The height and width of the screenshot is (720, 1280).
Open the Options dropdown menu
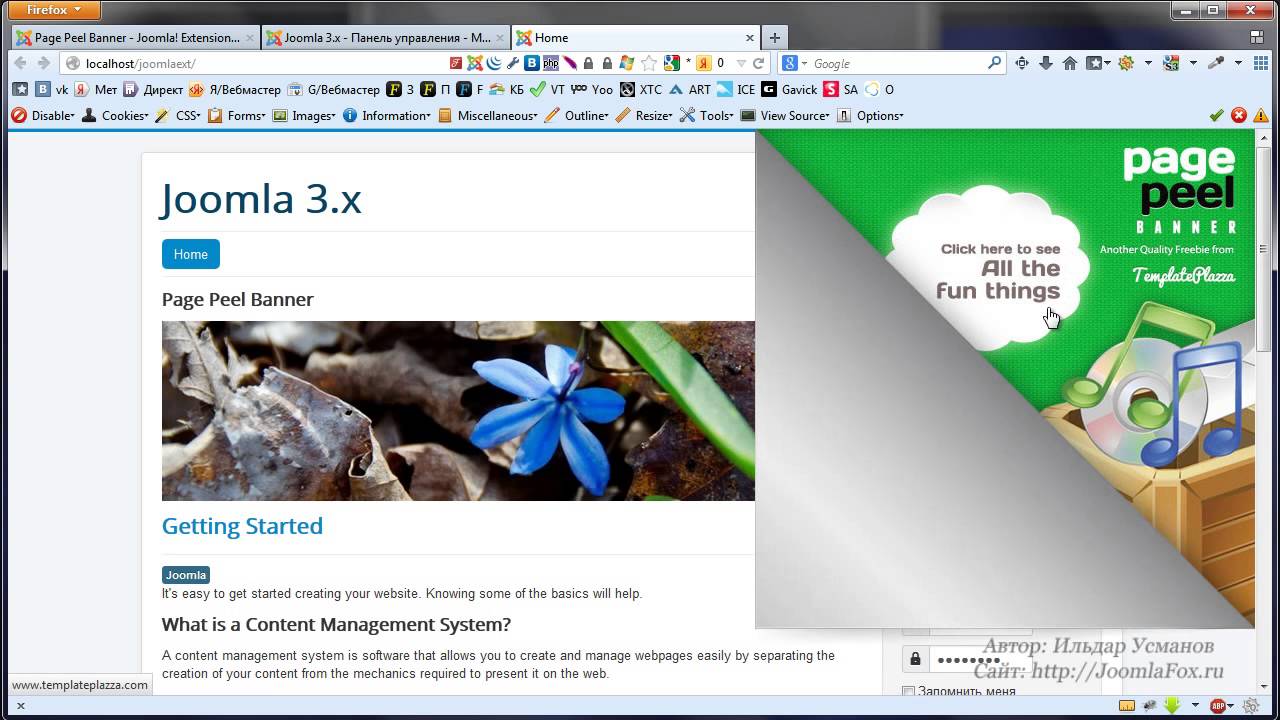870,115
